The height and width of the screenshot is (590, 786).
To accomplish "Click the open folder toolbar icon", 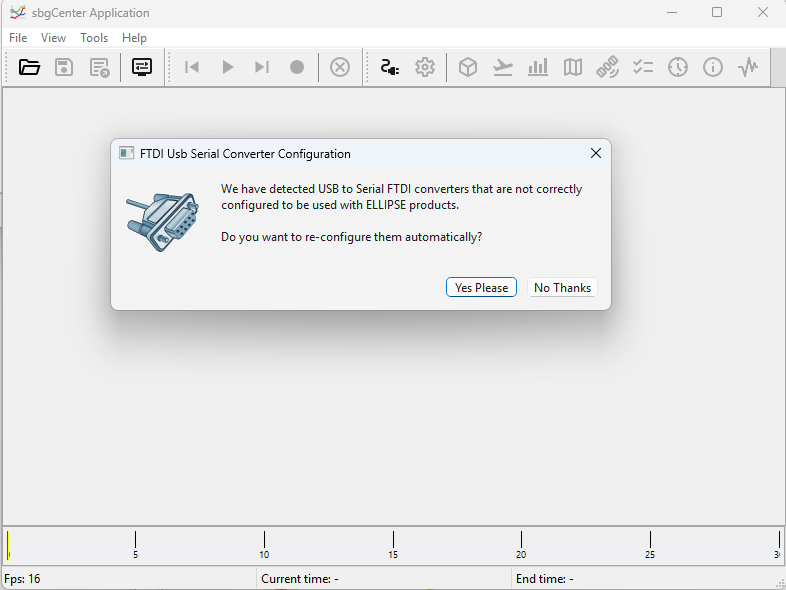I will [x=29, y=67].
